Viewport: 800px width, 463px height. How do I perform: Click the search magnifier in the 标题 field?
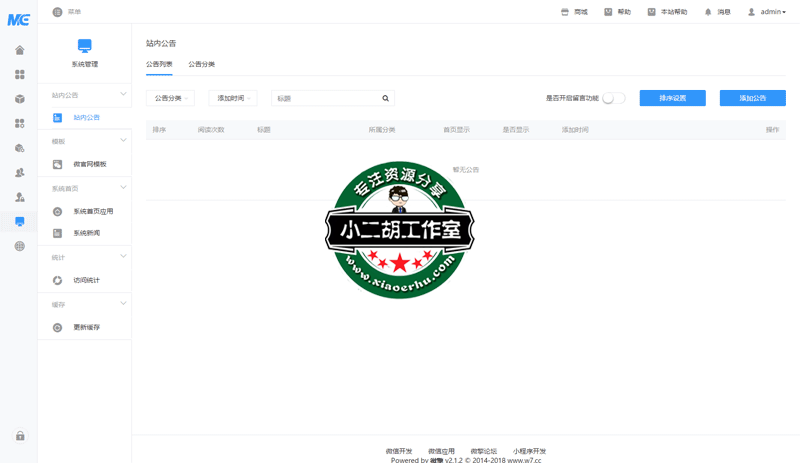point(386,98)
